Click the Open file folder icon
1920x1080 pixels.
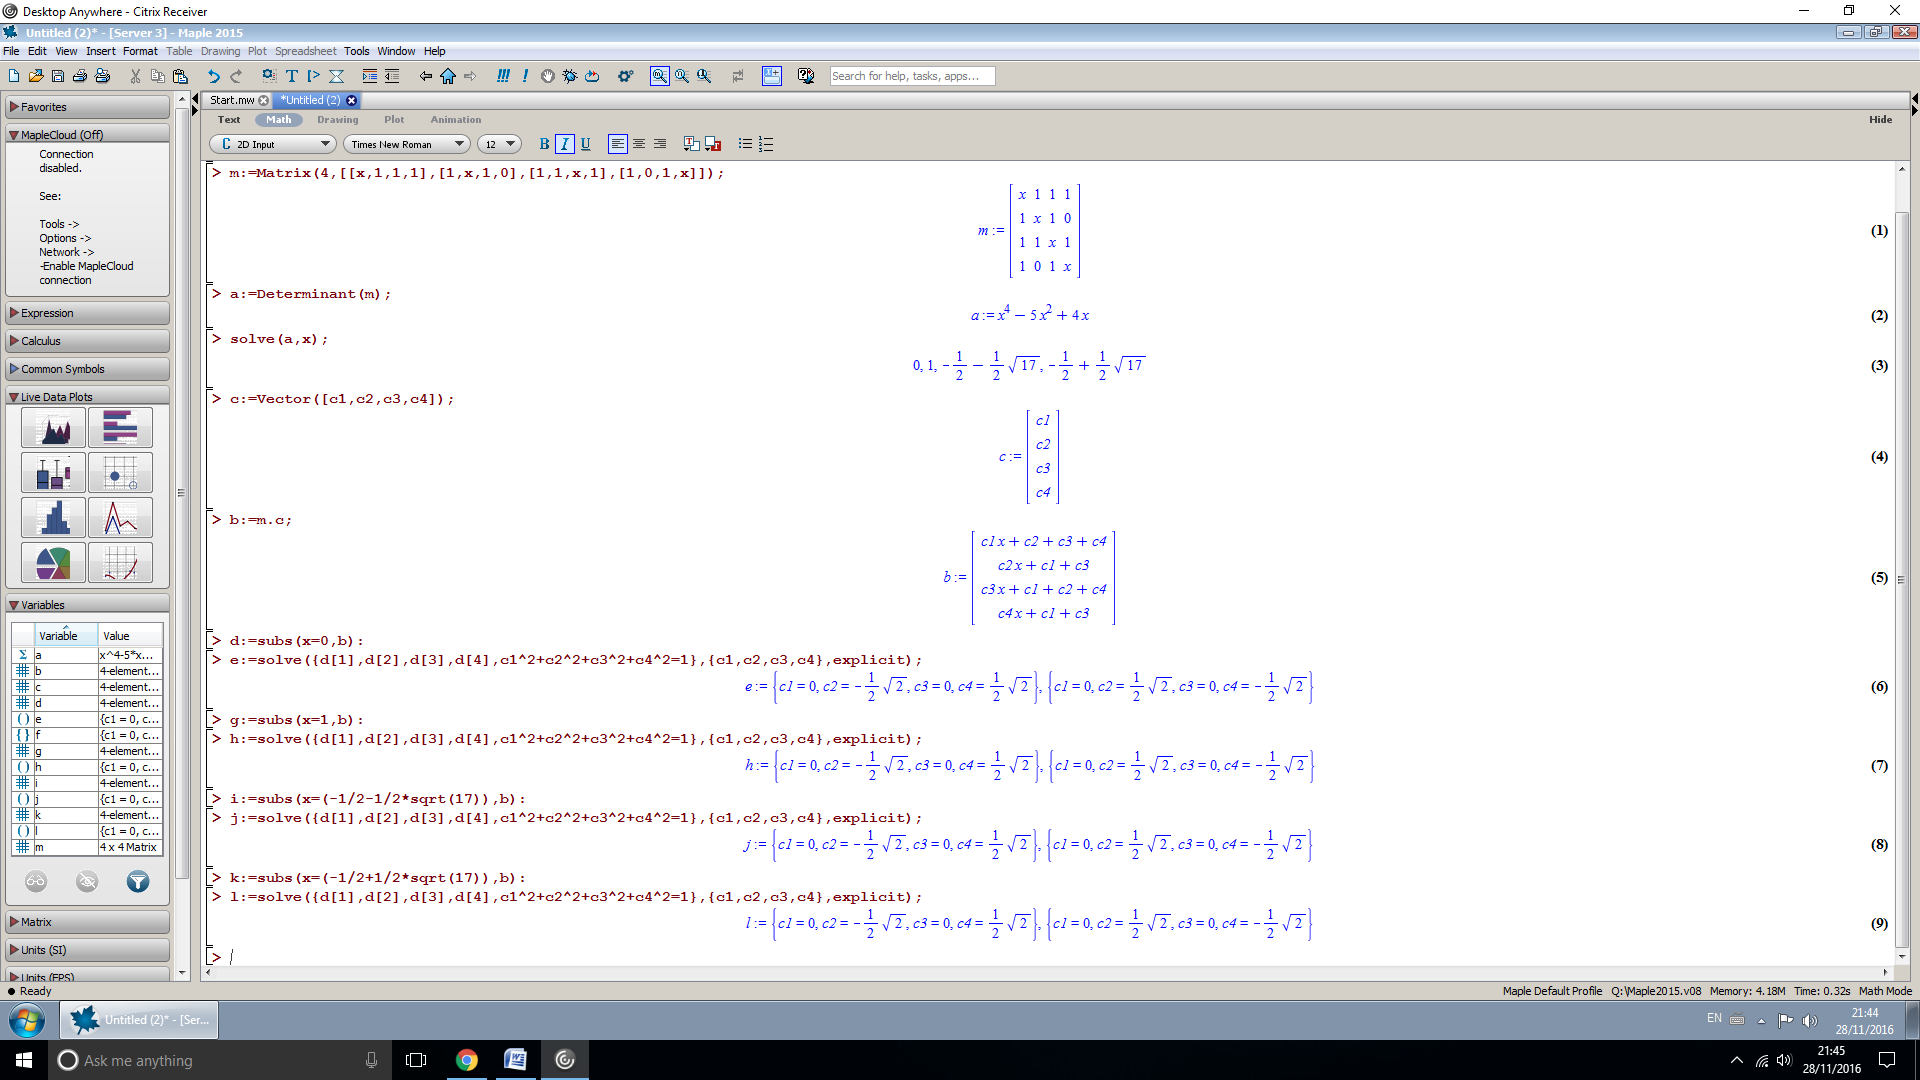[x=36, y=76]
